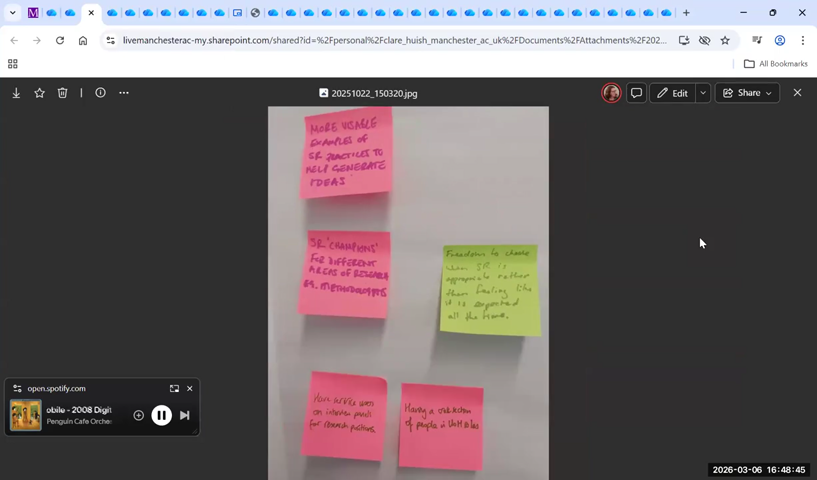Open the file details info pane
Image resolution: width=817 pixels, height=480 pixels.
click(100, 93)
